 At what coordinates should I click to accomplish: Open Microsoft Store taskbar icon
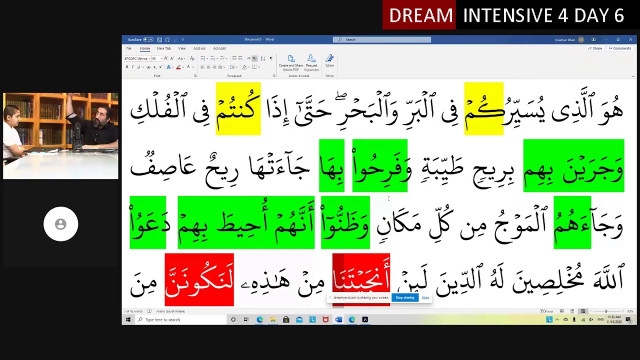(x=286, y=320)
